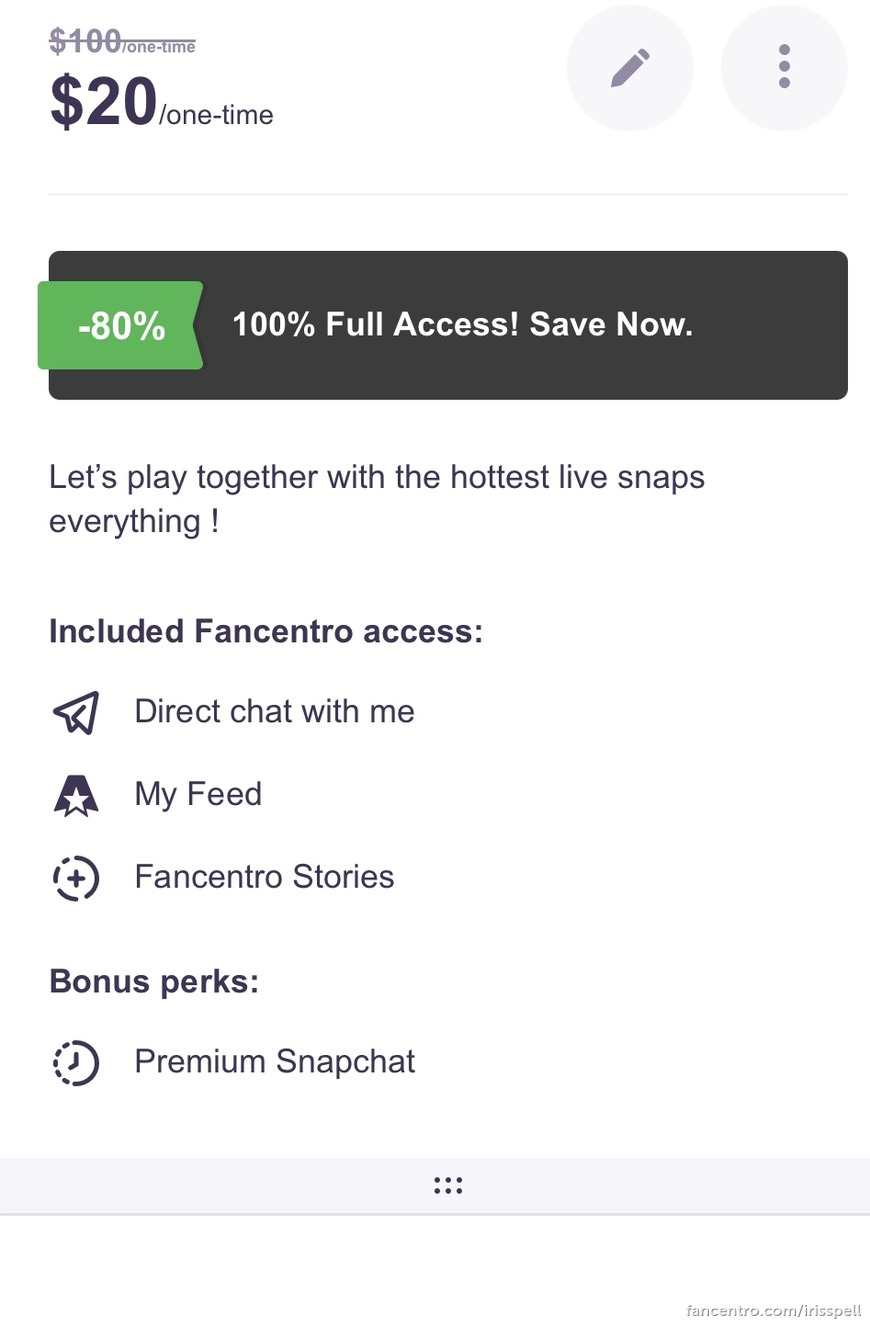This screenshot has height=1327, width=870.
Task: Click the Premium Snapchat clock icon
Action: pos(76,1062)
